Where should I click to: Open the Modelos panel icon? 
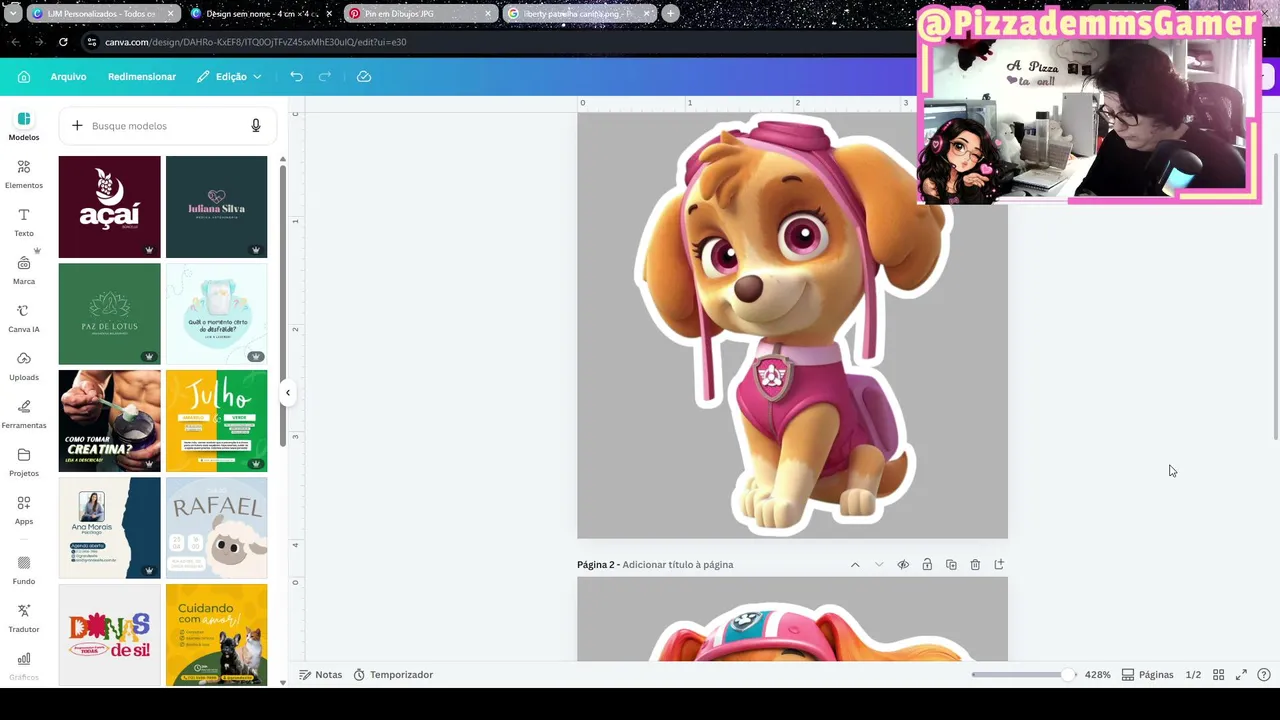click(x=24, y=126)
